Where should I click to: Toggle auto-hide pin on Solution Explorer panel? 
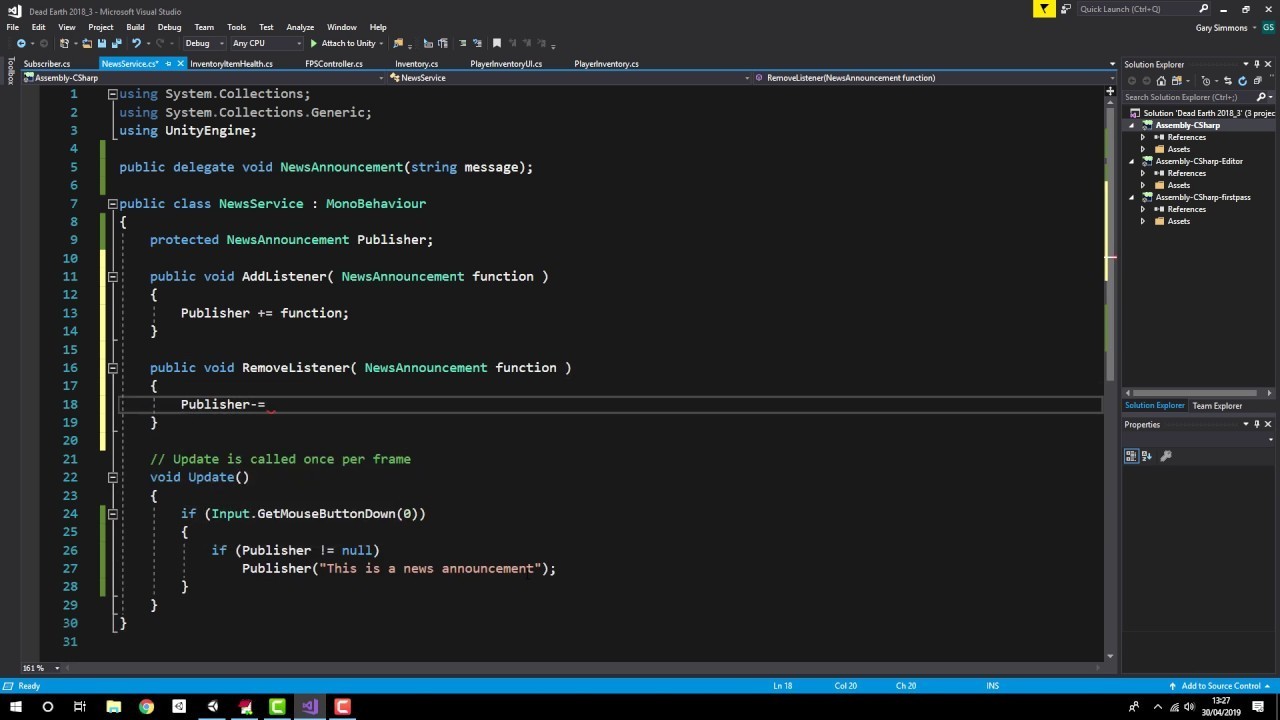1257,64
